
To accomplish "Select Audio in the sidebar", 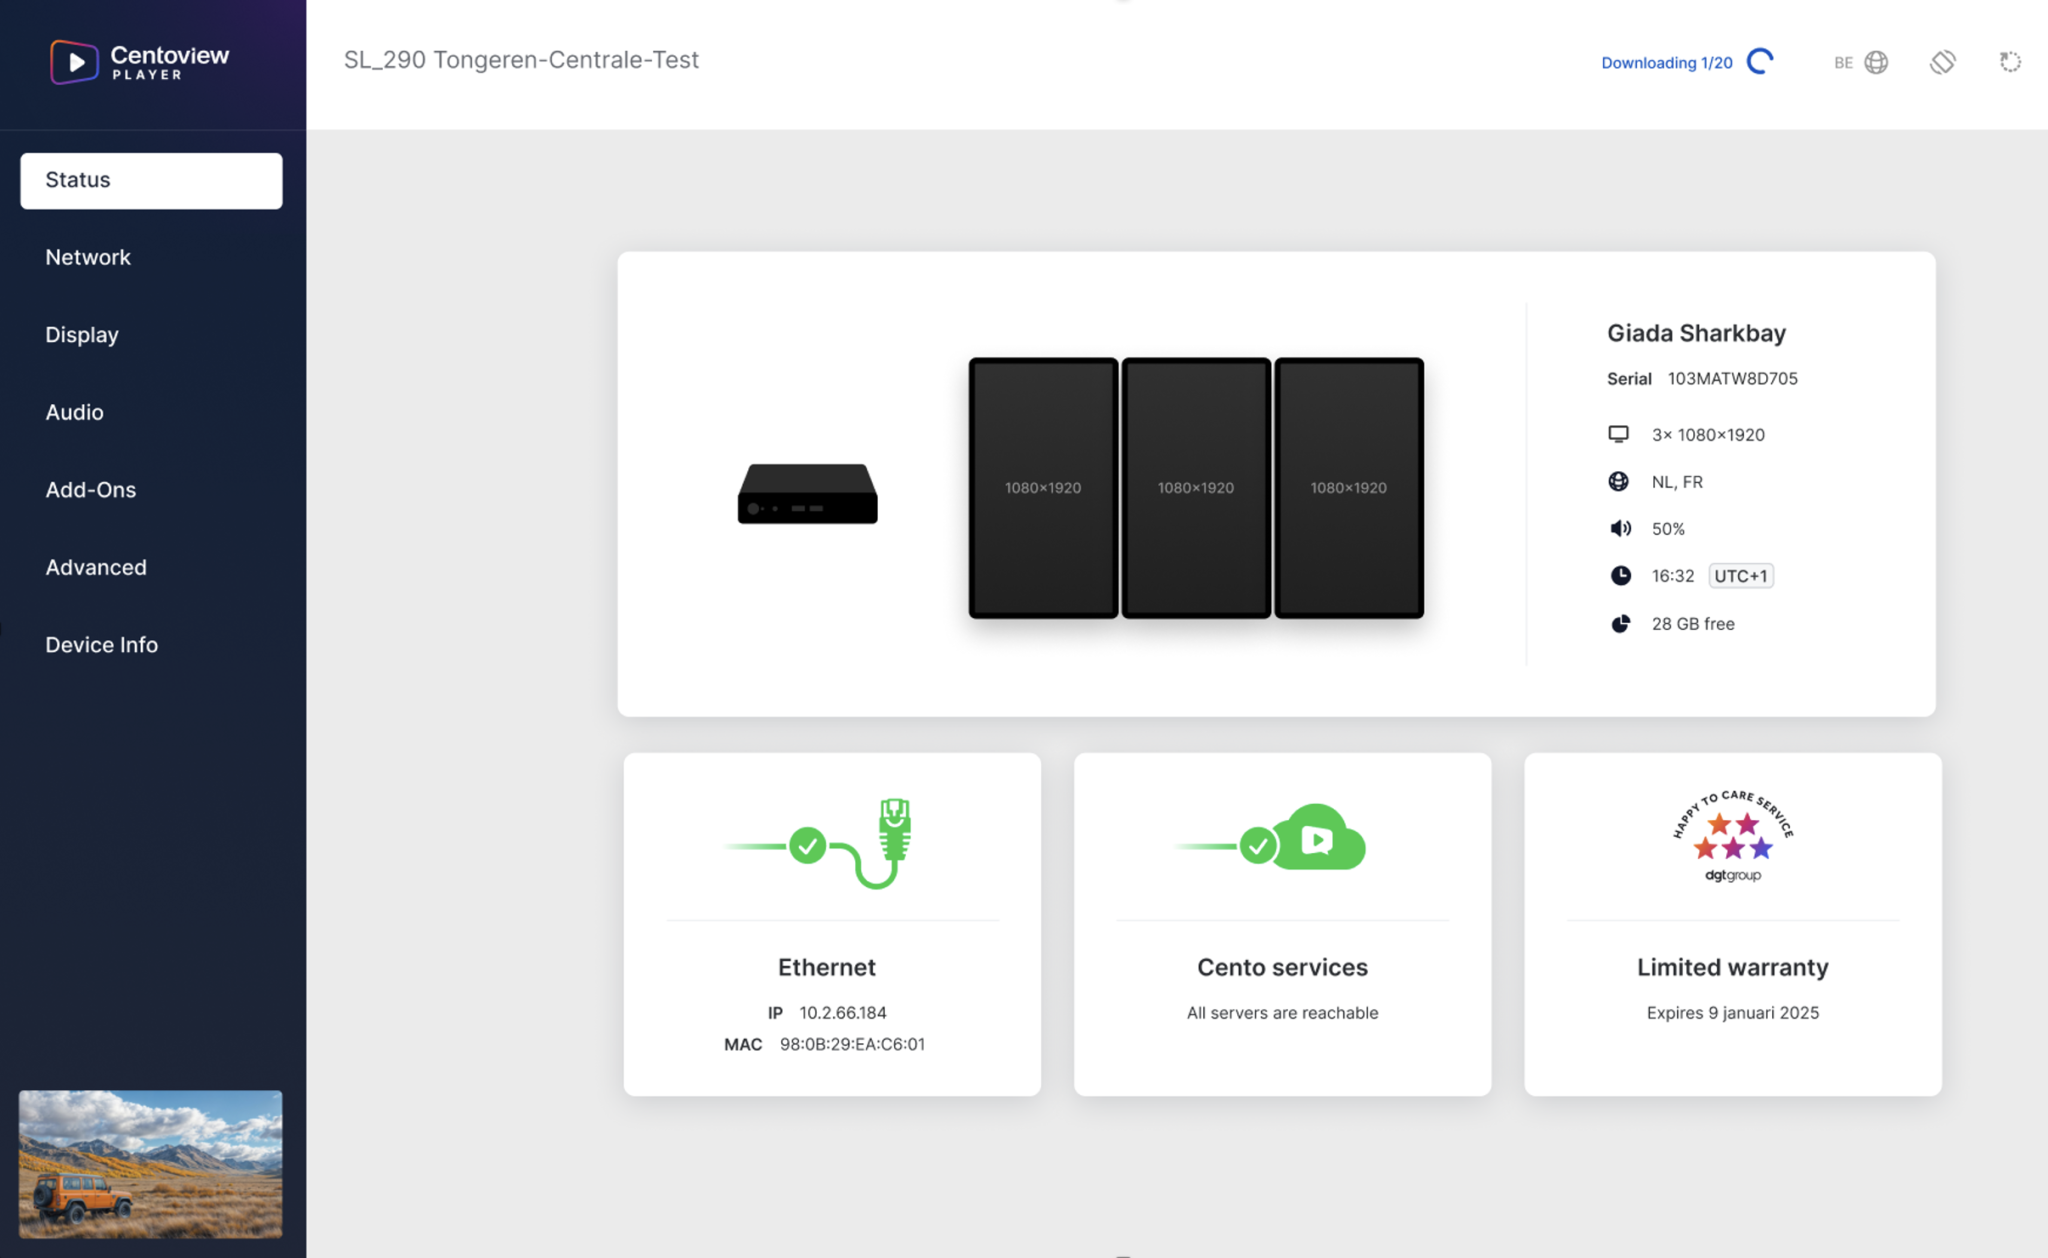I will 74,412.
